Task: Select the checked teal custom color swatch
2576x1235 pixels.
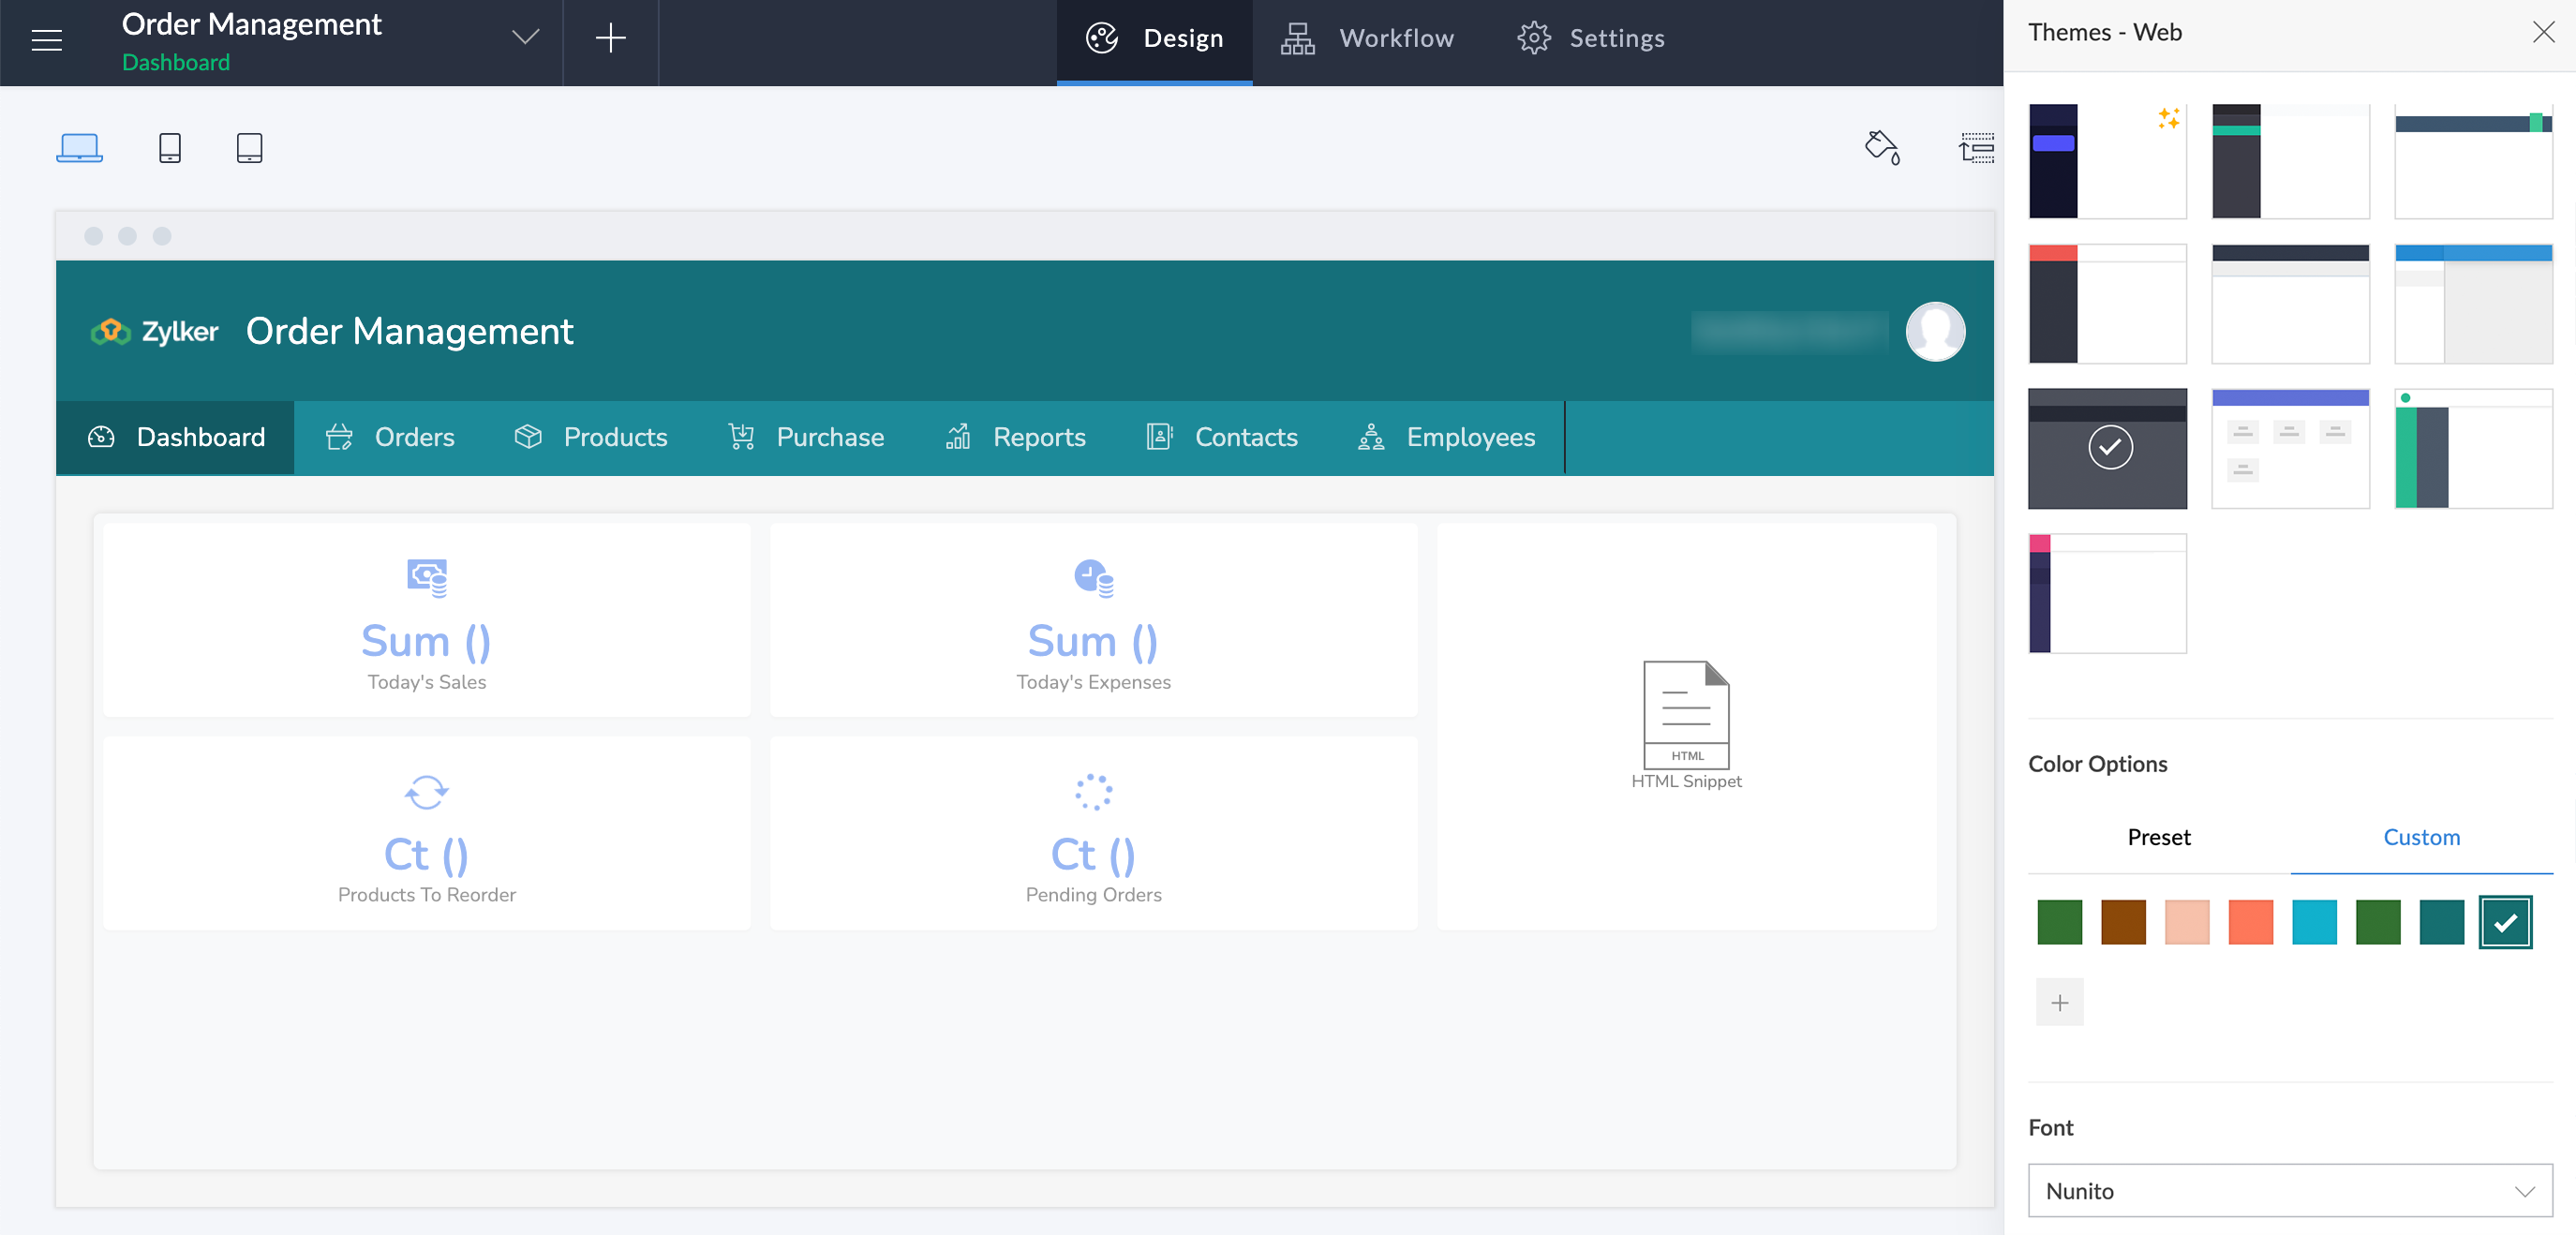Action: (2505, 922)
